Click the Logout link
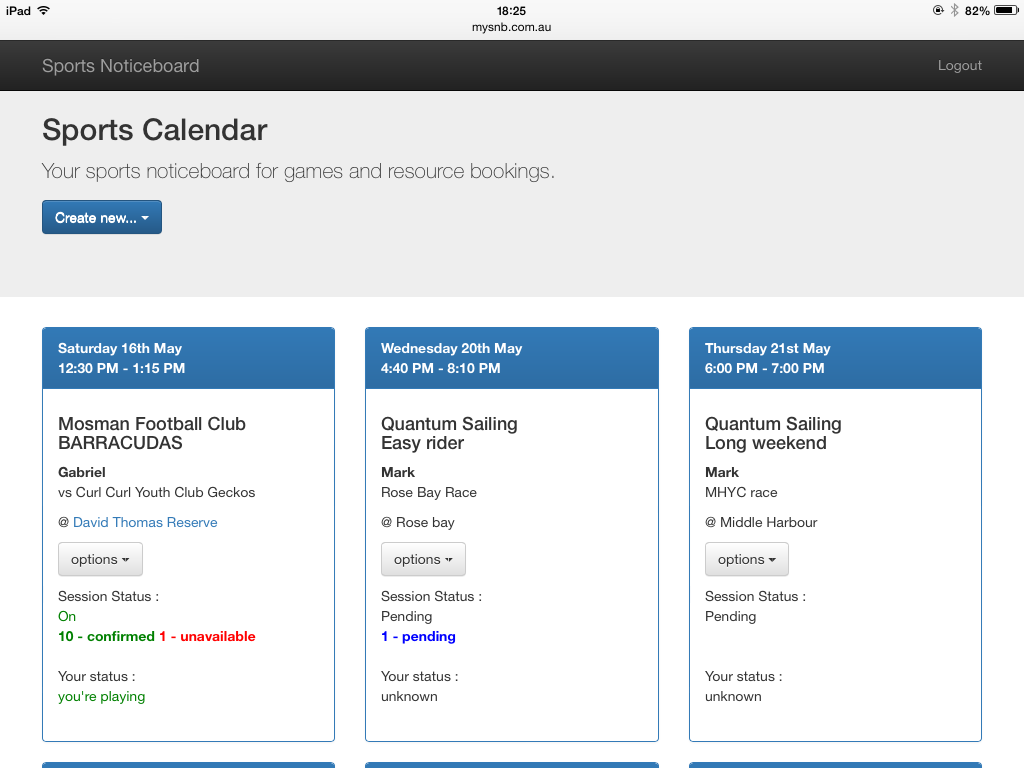 click(x=959, y=65)
